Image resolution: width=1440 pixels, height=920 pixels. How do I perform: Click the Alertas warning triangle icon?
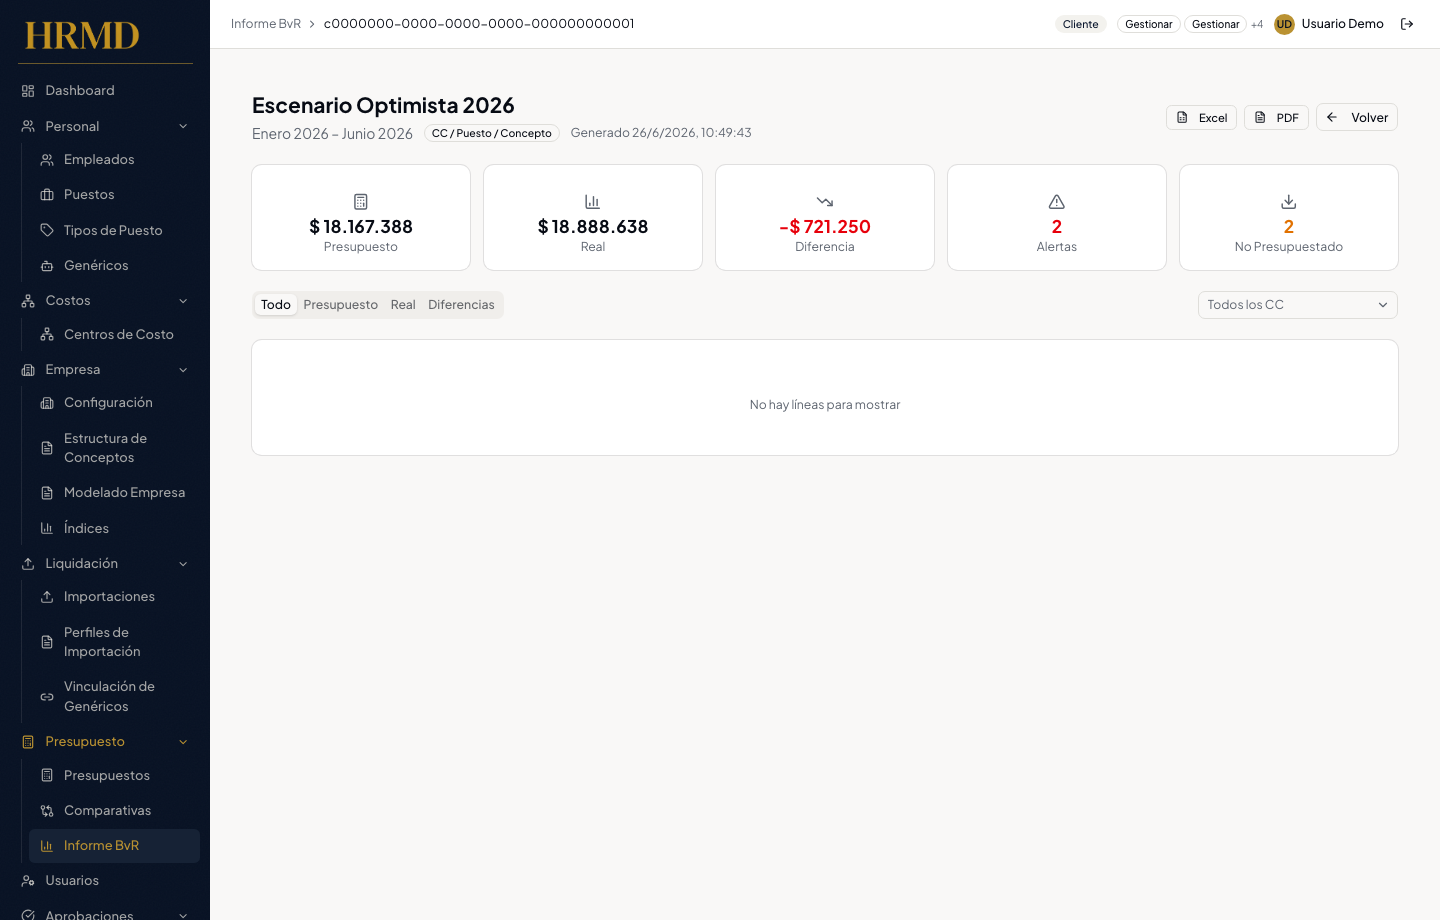[1057, 202]
